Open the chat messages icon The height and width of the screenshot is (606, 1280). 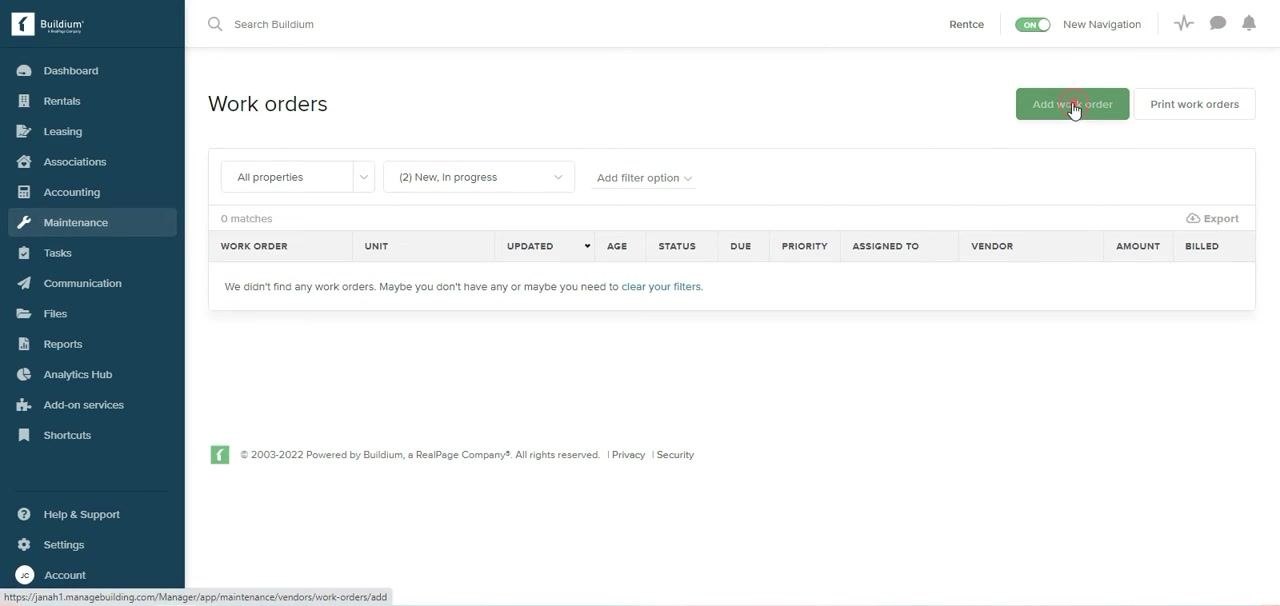pos(1218,23)
